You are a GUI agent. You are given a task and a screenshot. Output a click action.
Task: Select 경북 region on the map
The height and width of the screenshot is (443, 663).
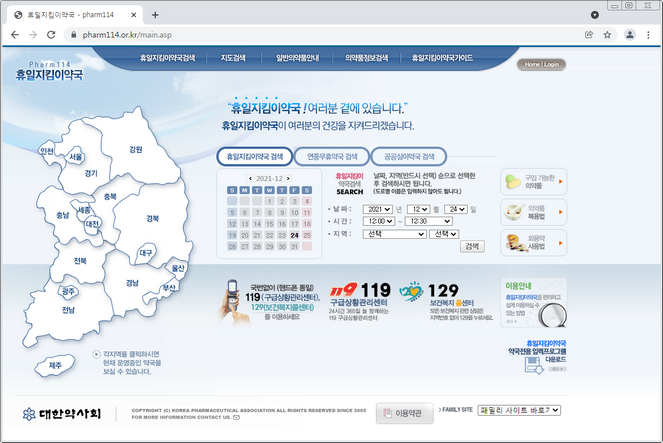coord(153,219)
